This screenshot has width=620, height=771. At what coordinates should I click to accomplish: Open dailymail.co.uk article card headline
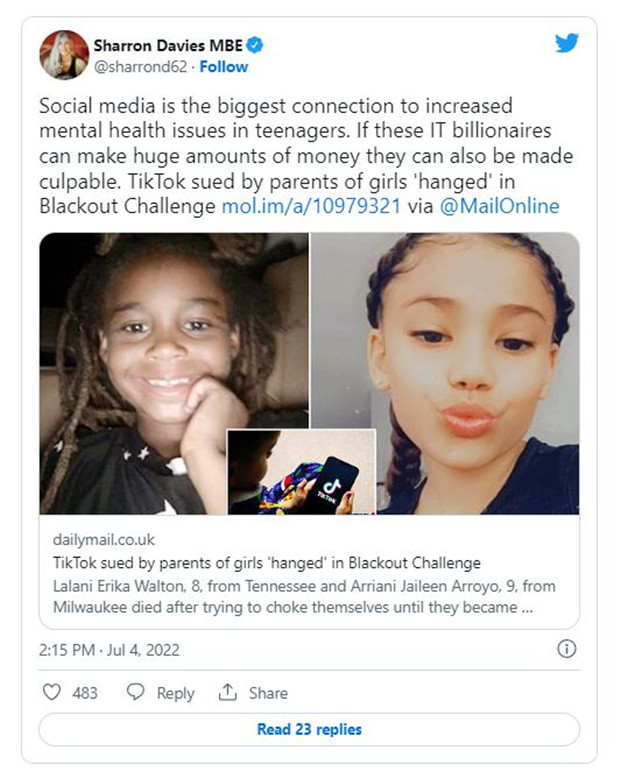[267, 563]
